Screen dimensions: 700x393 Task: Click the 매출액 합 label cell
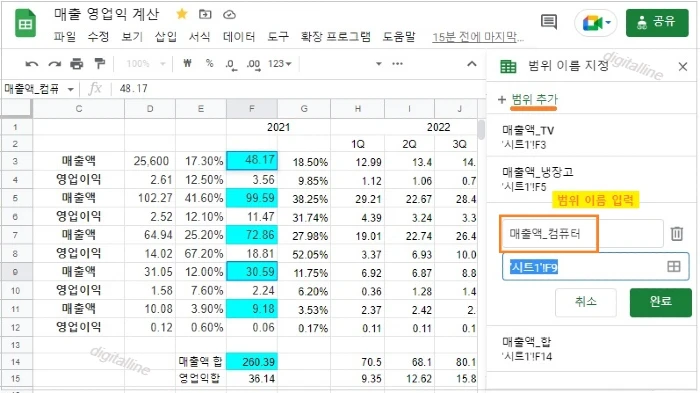[201, 362]
